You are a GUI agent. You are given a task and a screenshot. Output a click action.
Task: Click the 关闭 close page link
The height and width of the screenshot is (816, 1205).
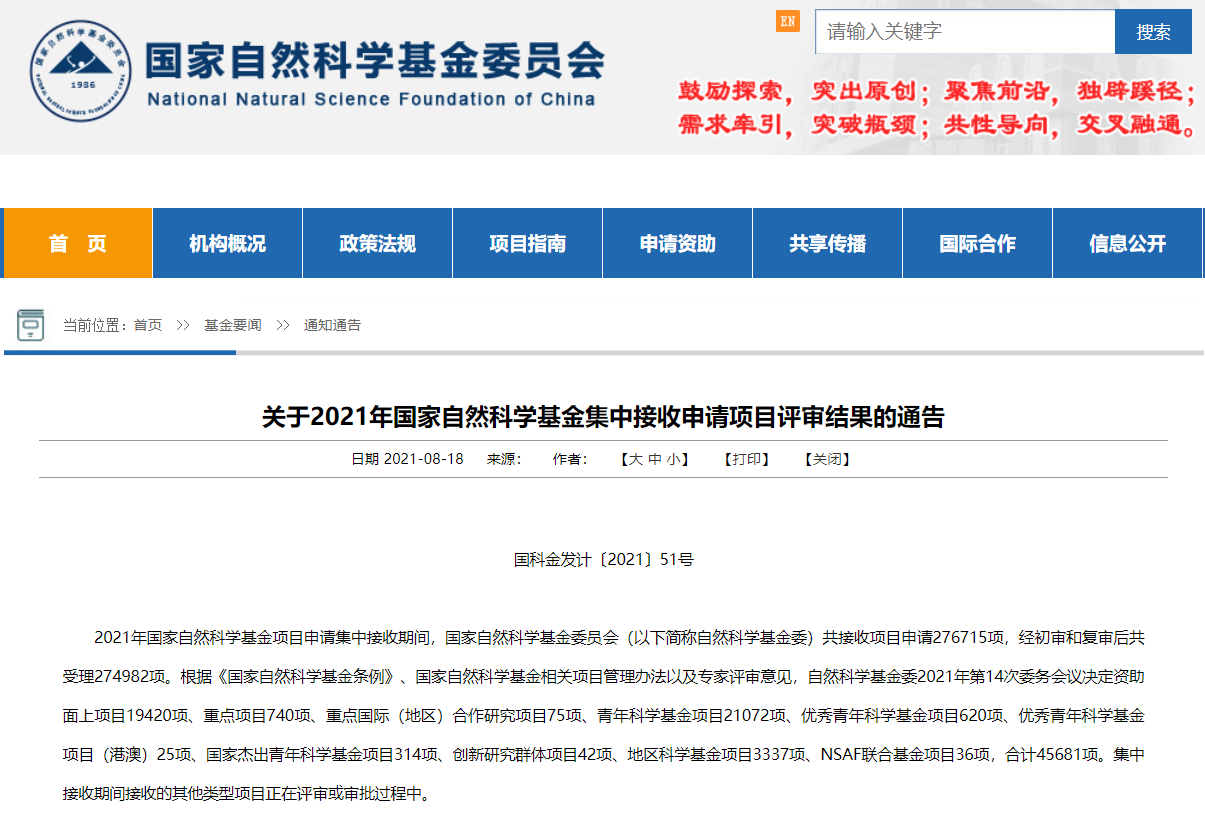(826, 460)
